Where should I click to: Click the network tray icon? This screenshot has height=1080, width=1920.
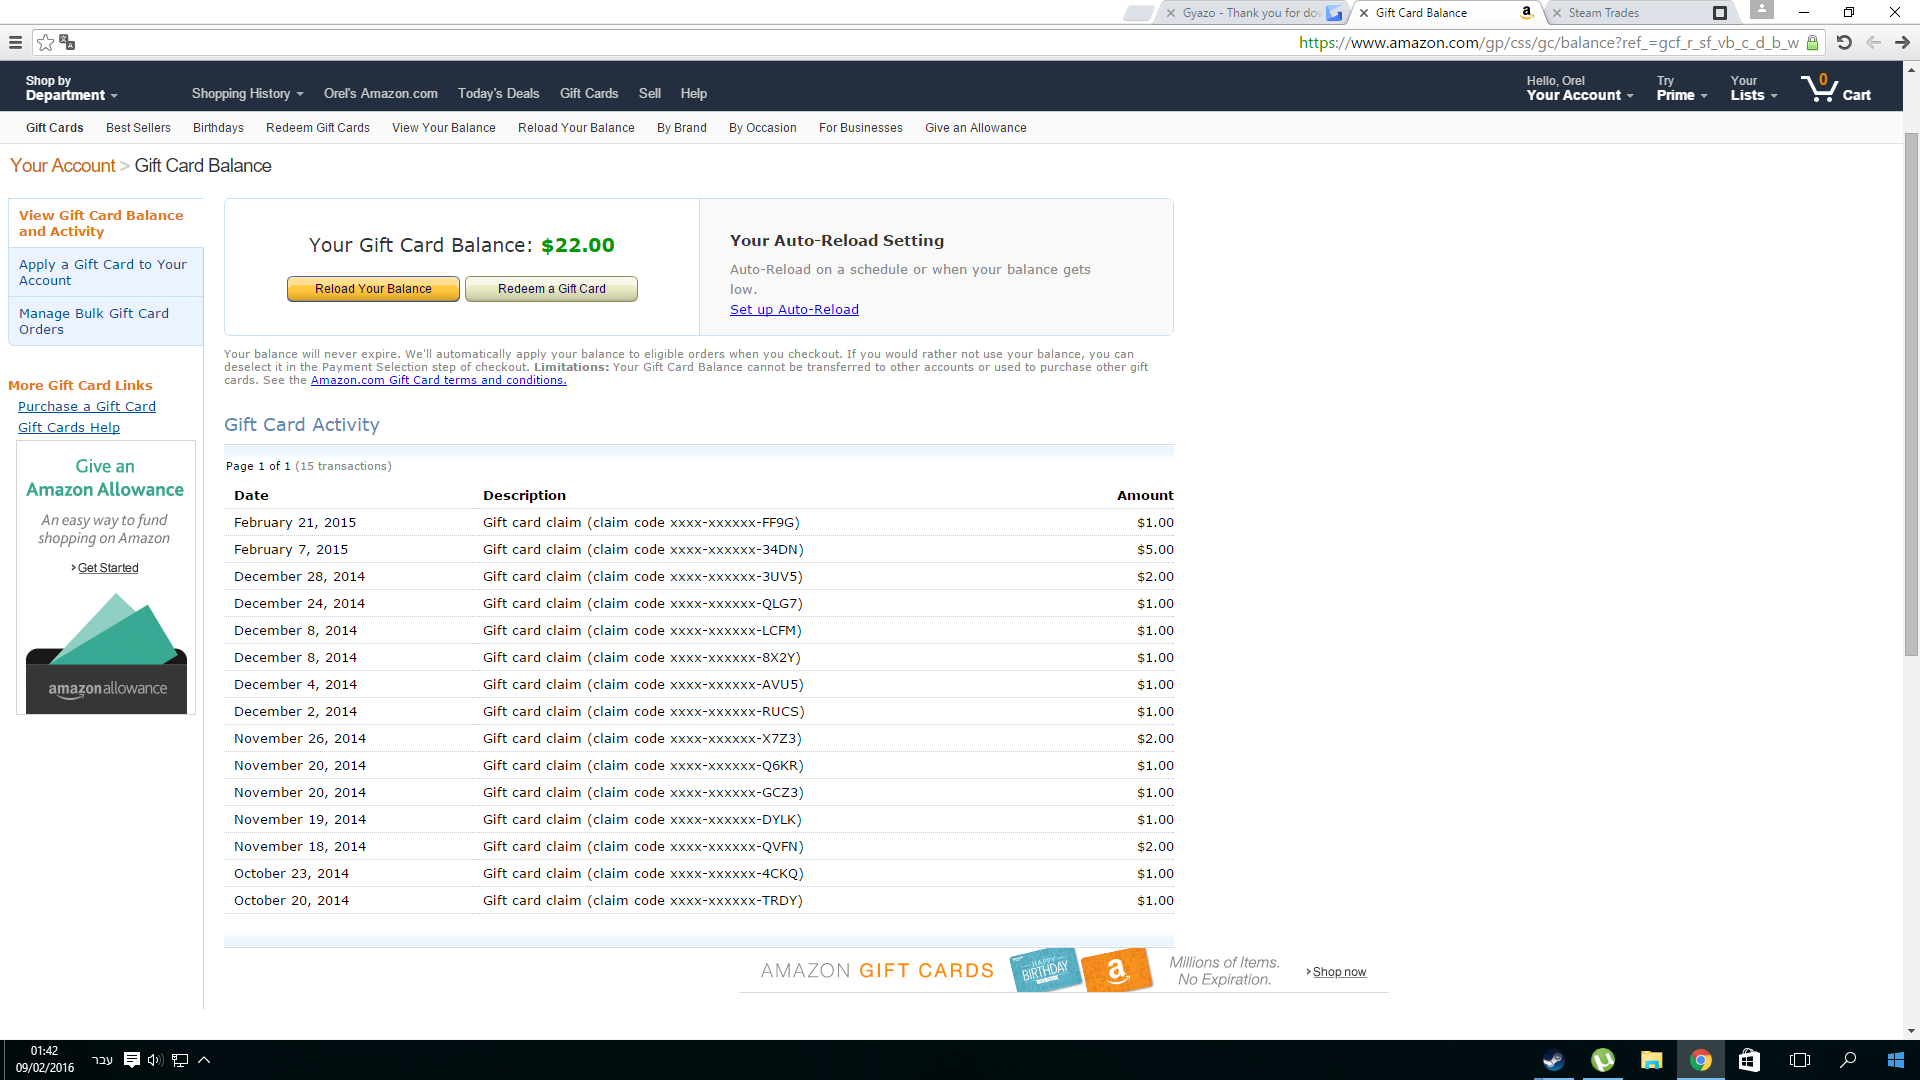pyautogui.click(x=180, y=1060)
